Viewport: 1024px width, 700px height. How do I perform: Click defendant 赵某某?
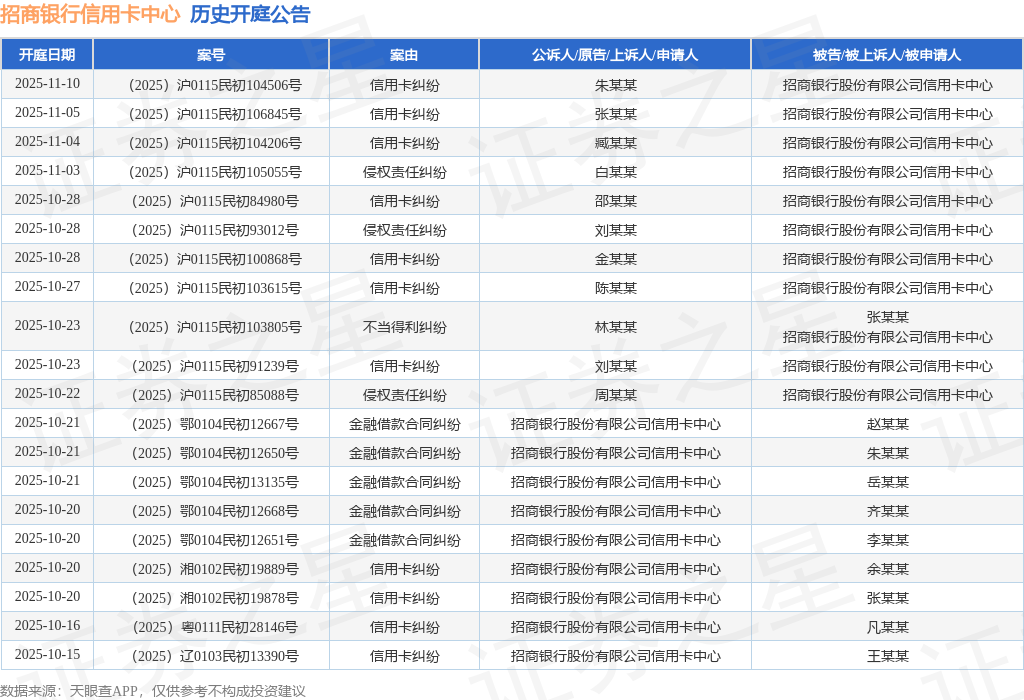(x=888, y=424)
